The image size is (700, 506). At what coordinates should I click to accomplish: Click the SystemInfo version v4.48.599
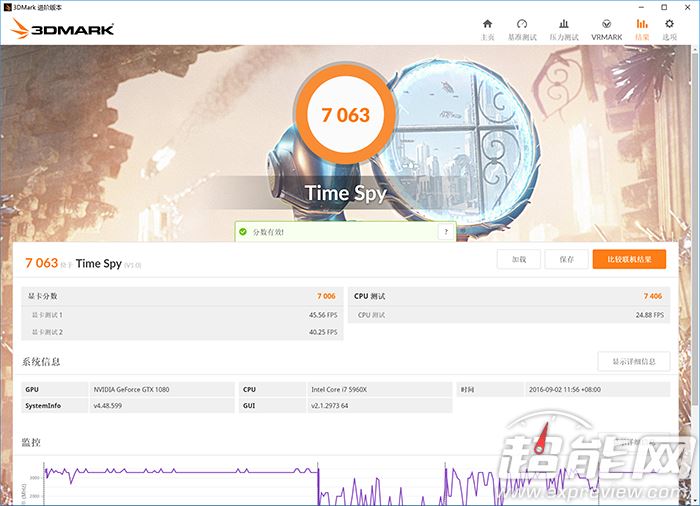tap(108, 406)
